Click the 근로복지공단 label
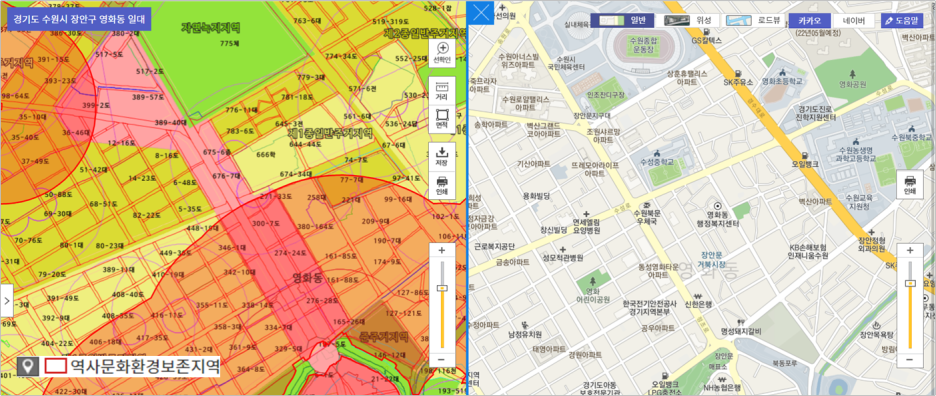Image resolution: width=936 pixels, height=396 pixels. [494, 246]
